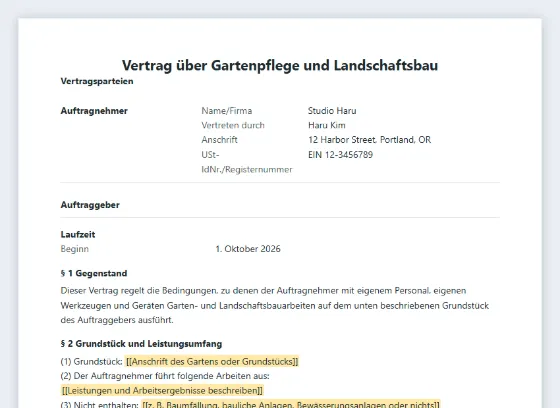Click the (1) Grundstück: label
The height and width of the screenshot is (408, 560).
point(91,362)
